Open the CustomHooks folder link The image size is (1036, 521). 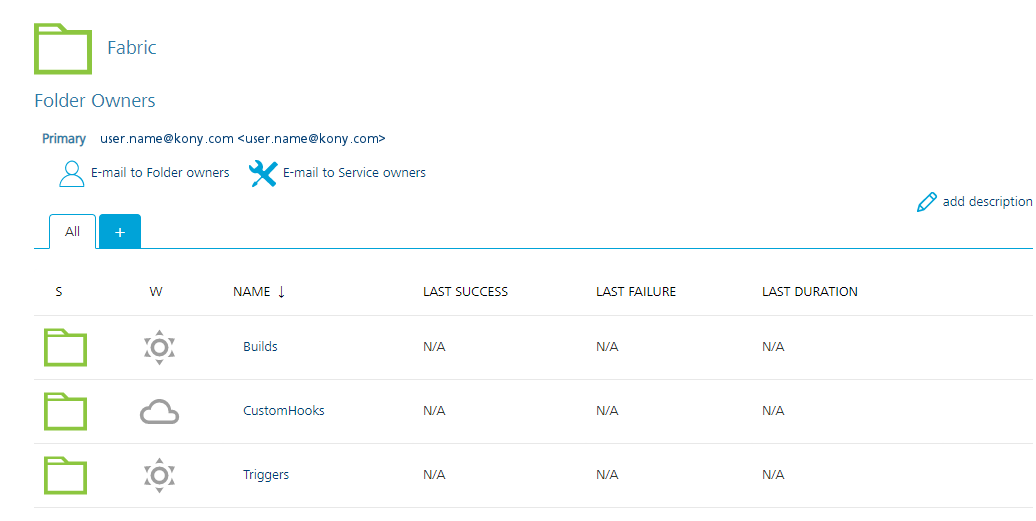(284, 411)
